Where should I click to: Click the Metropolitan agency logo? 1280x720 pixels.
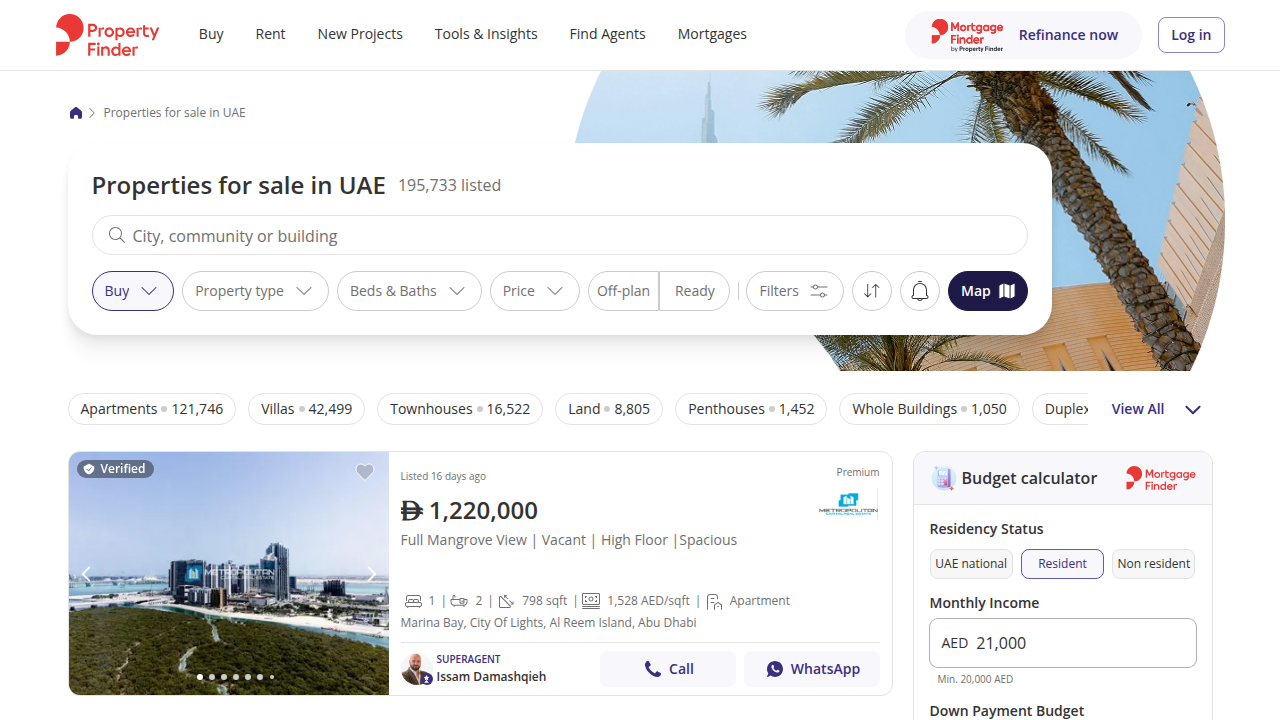(848, 504)
